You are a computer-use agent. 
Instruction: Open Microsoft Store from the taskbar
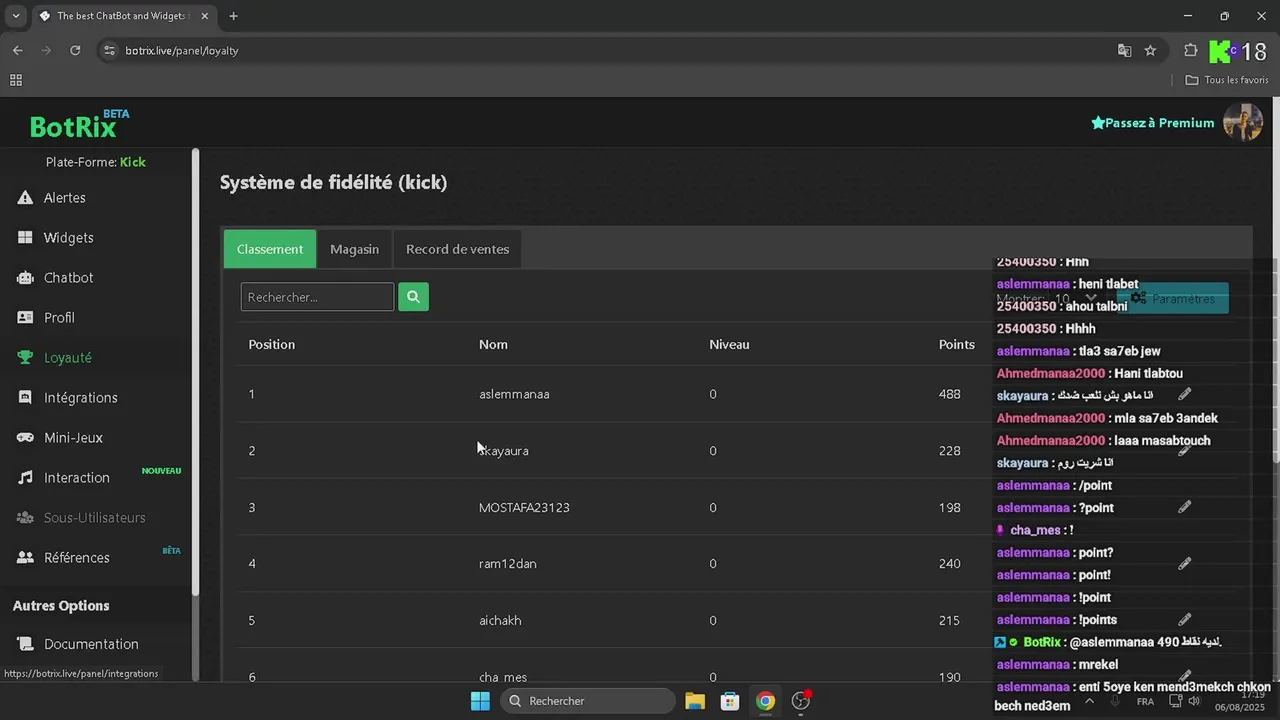(x=730, y=701)
